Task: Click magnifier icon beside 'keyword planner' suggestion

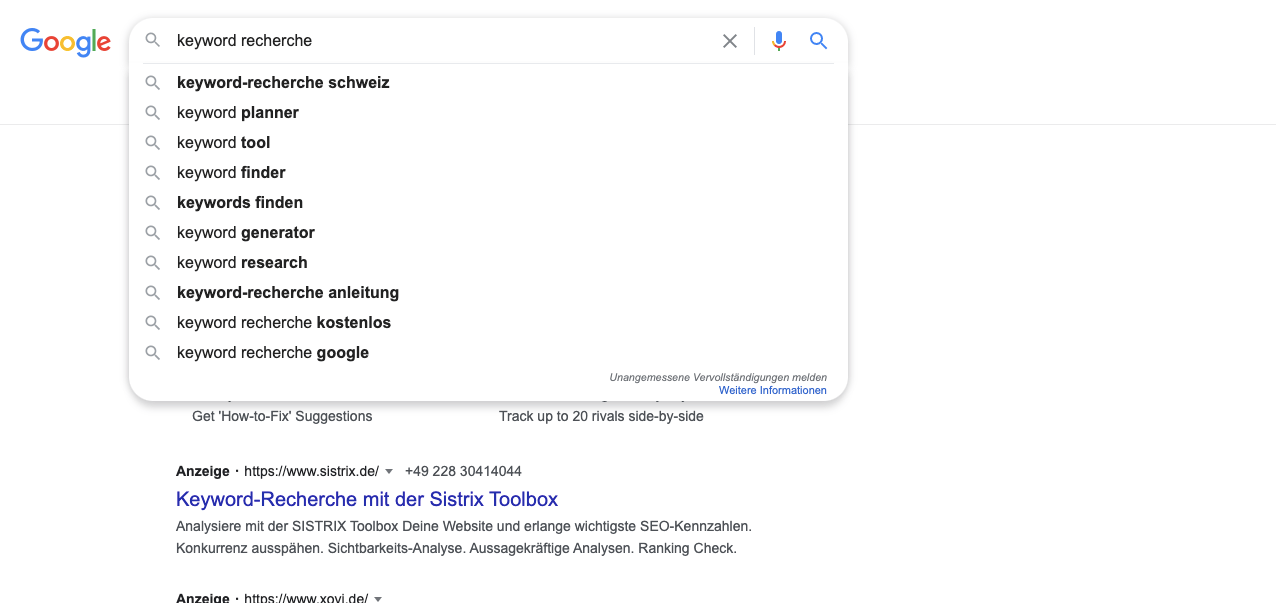Action: click(153, 113)
